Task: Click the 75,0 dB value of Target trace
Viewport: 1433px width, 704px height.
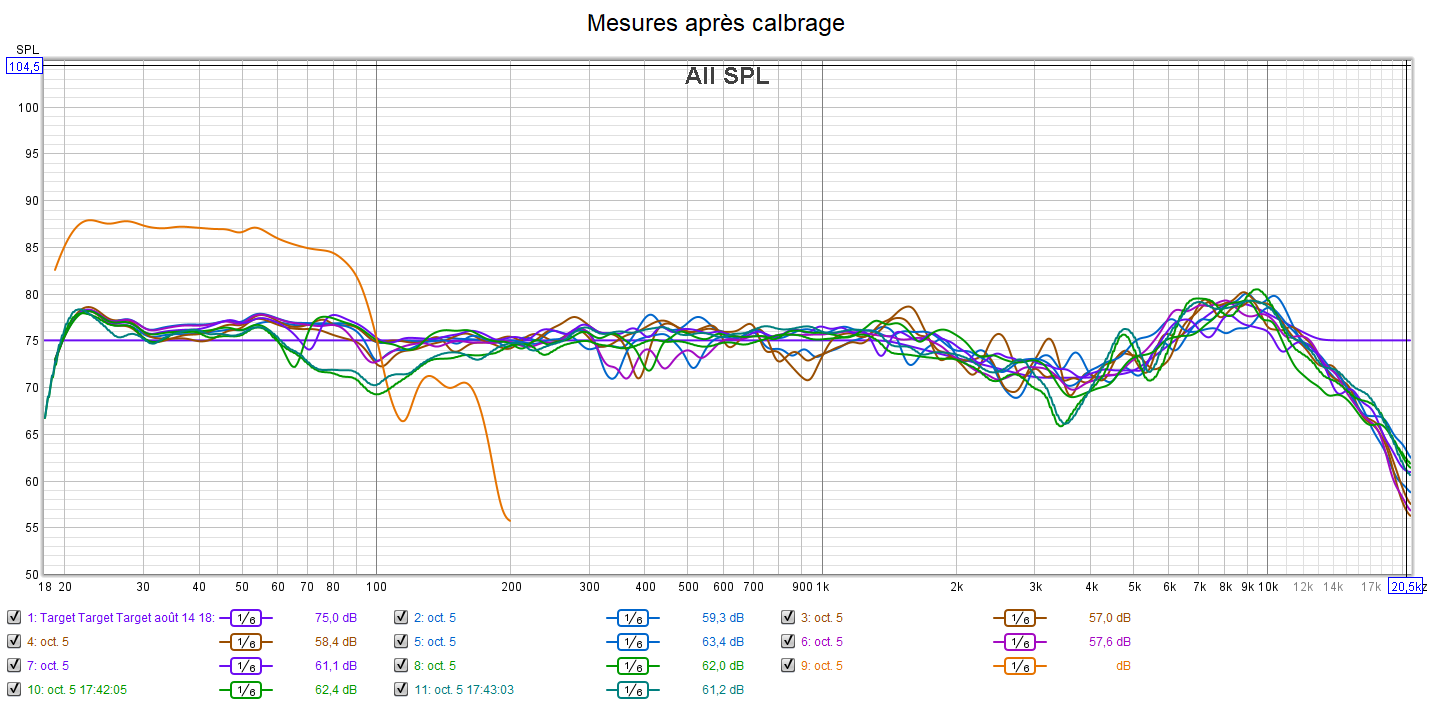Action: (x=336, y=617)
